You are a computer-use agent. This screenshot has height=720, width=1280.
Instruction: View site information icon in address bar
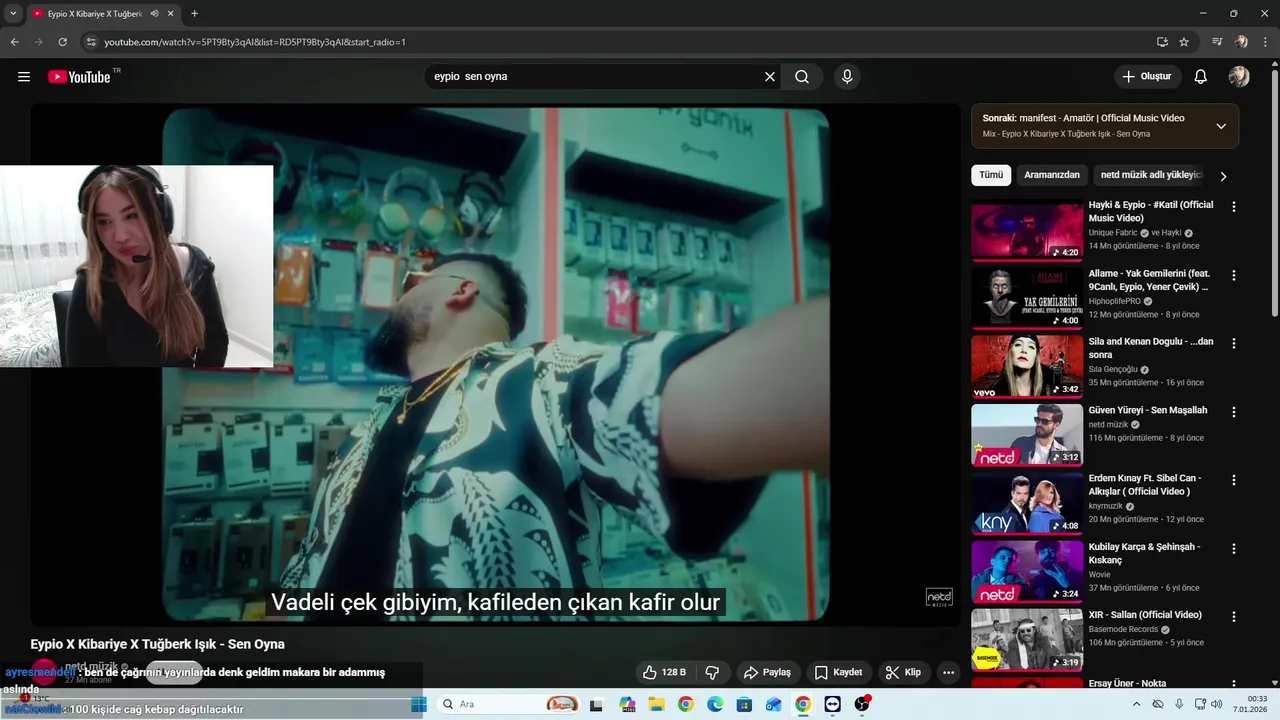click(91, 42)
